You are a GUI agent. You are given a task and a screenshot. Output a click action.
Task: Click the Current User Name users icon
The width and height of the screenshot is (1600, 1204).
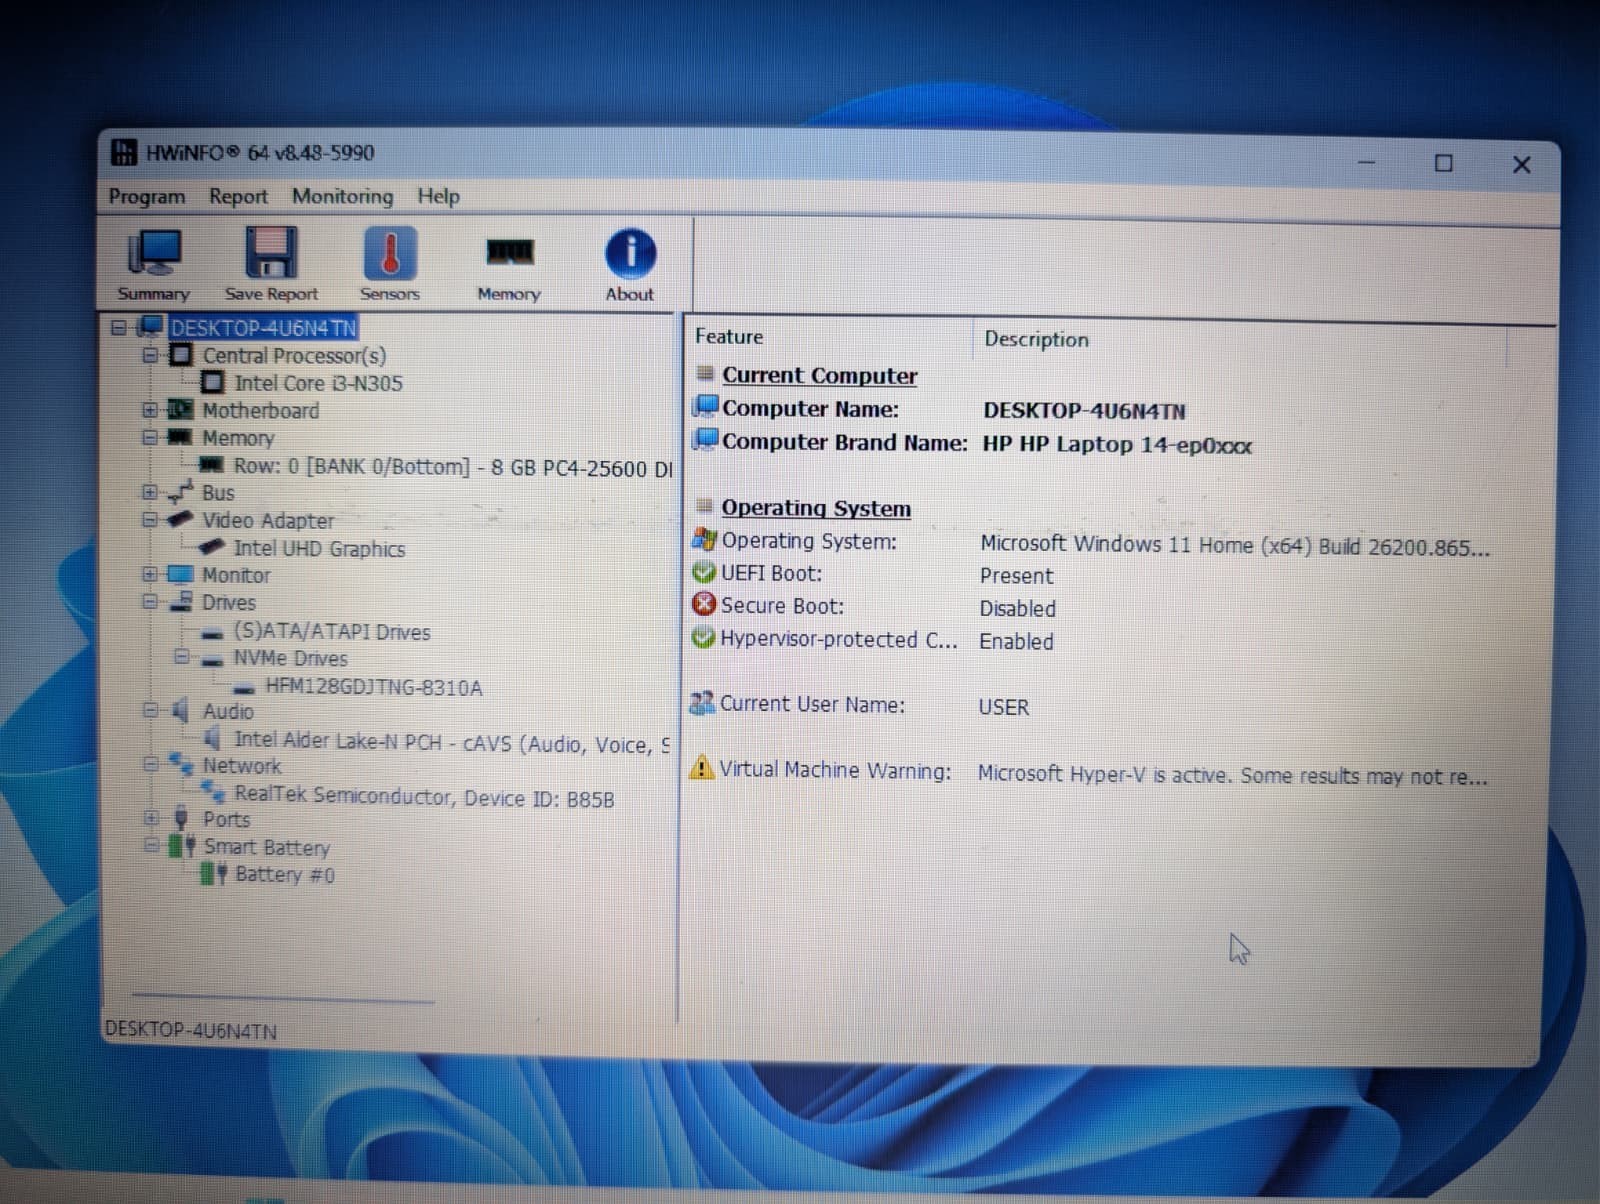[x=702, y=703]
